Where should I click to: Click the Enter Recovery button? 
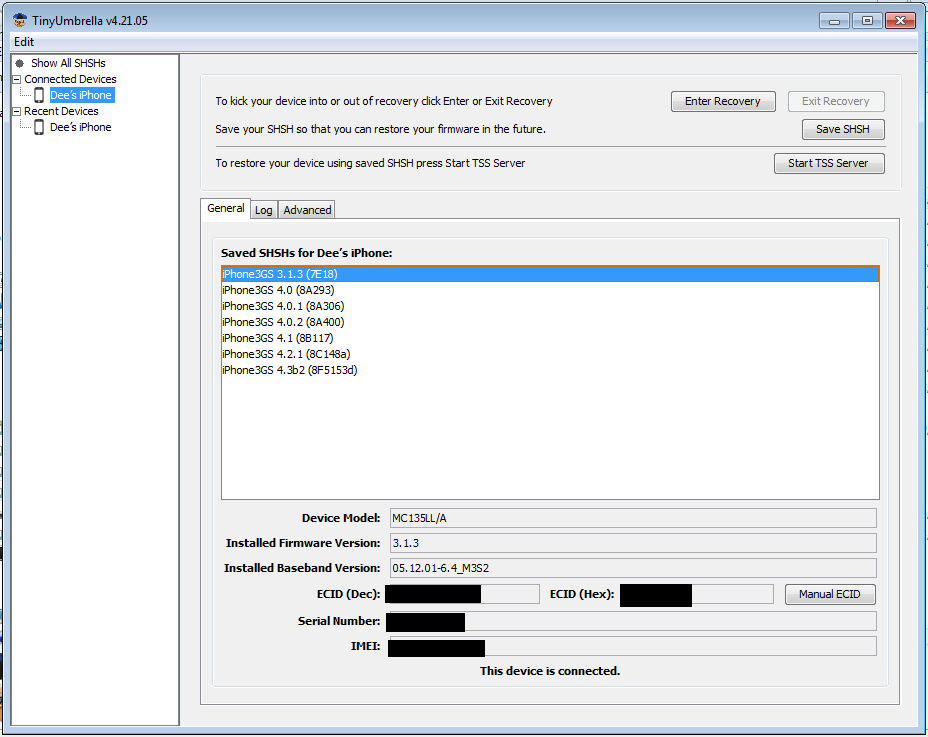tap(723, 101)
